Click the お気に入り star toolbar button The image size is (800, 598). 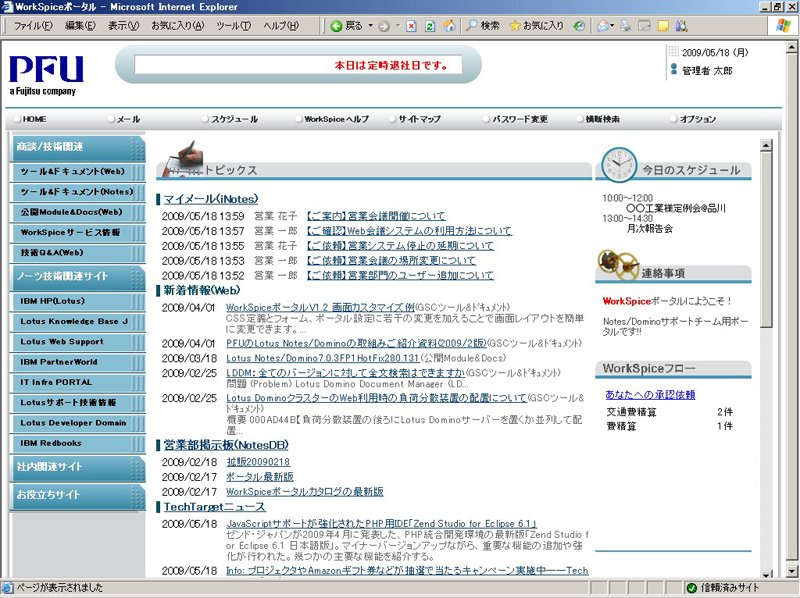537,26
